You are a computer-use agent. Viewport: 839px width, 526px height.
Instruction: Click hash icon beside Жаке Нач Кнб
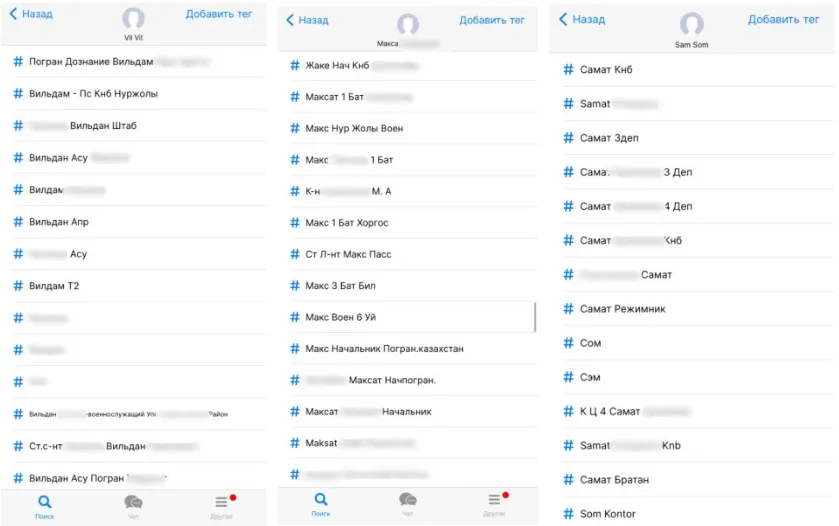(294, 66)
